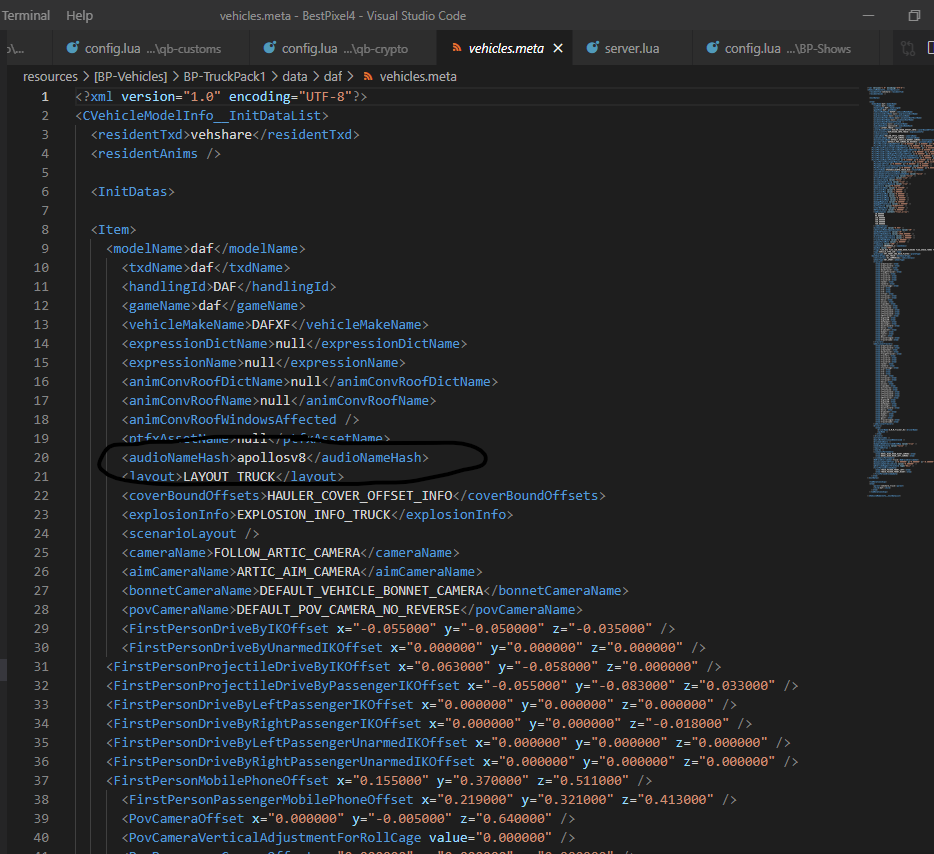Screen dimensions: 934x854
Task: Select line number 20 in the gutter
Action: 41,457
